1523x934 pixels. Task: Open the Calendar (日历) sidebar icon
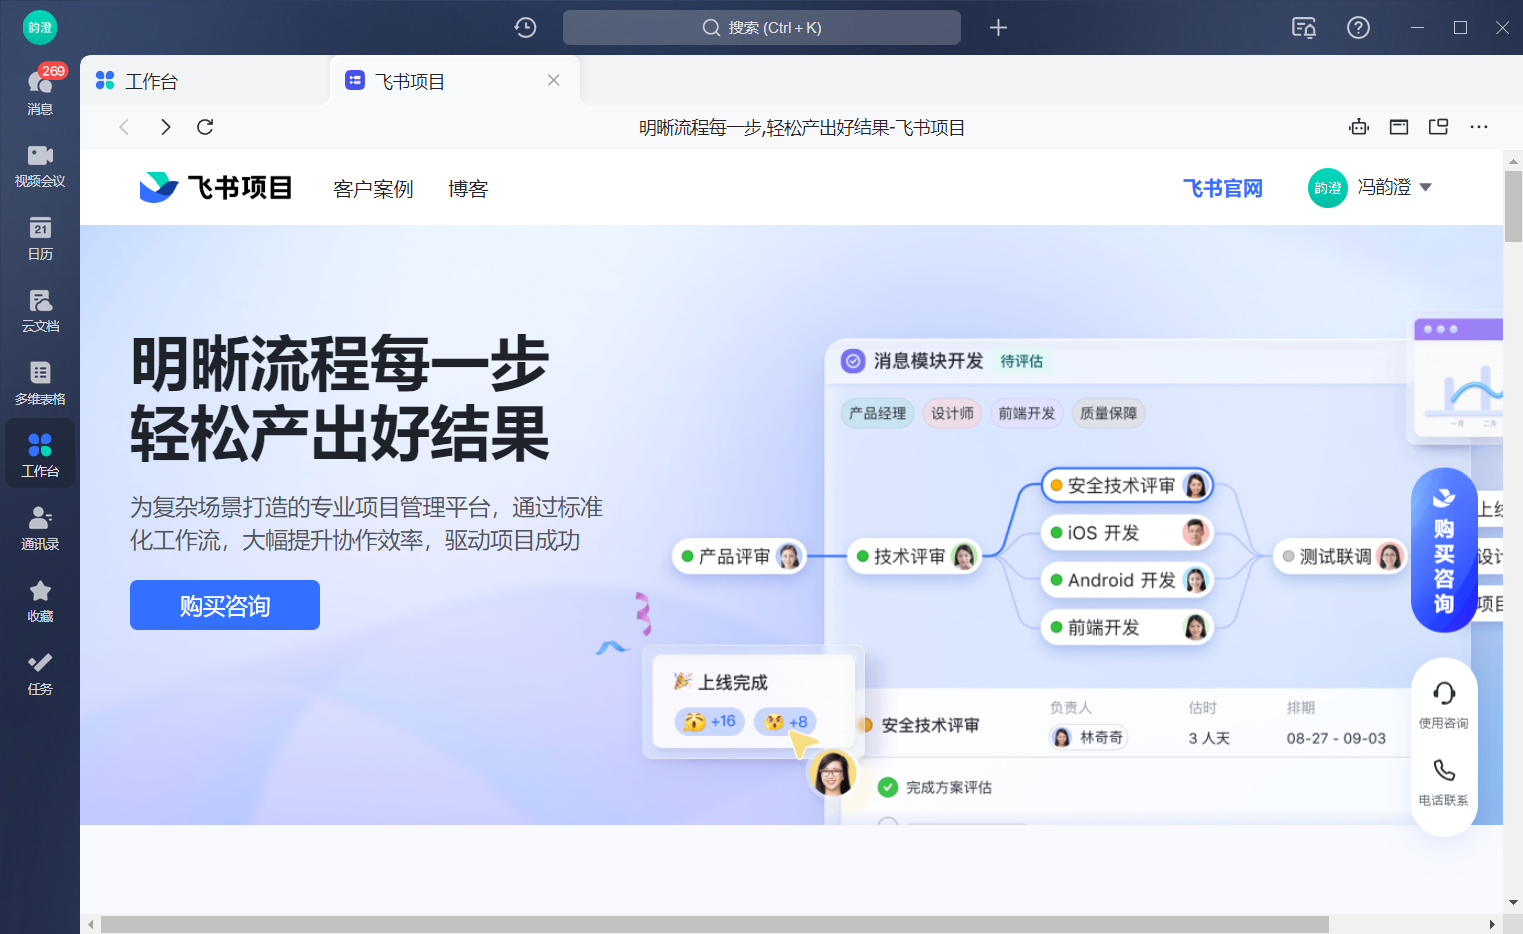point(40,238)
